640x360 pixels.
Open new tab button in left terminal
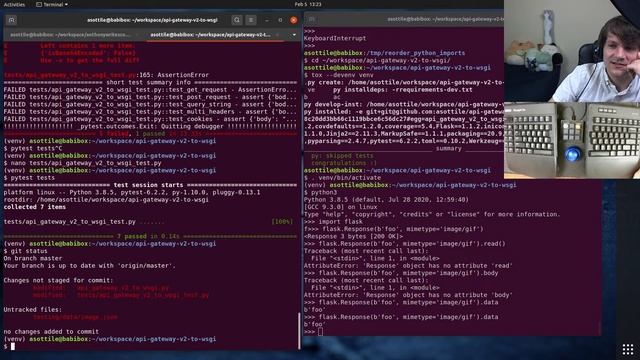pos(11,20)
